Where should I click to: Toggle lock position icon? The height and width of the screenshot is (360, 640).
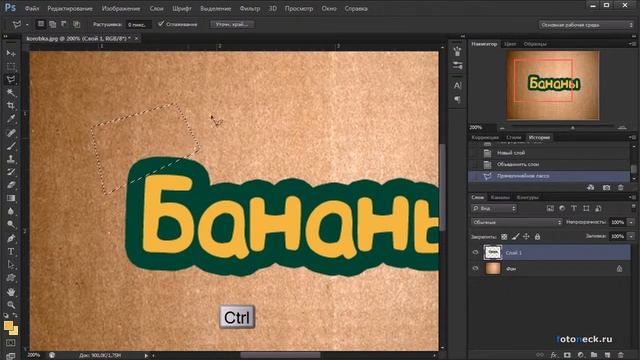pos(526,236)
